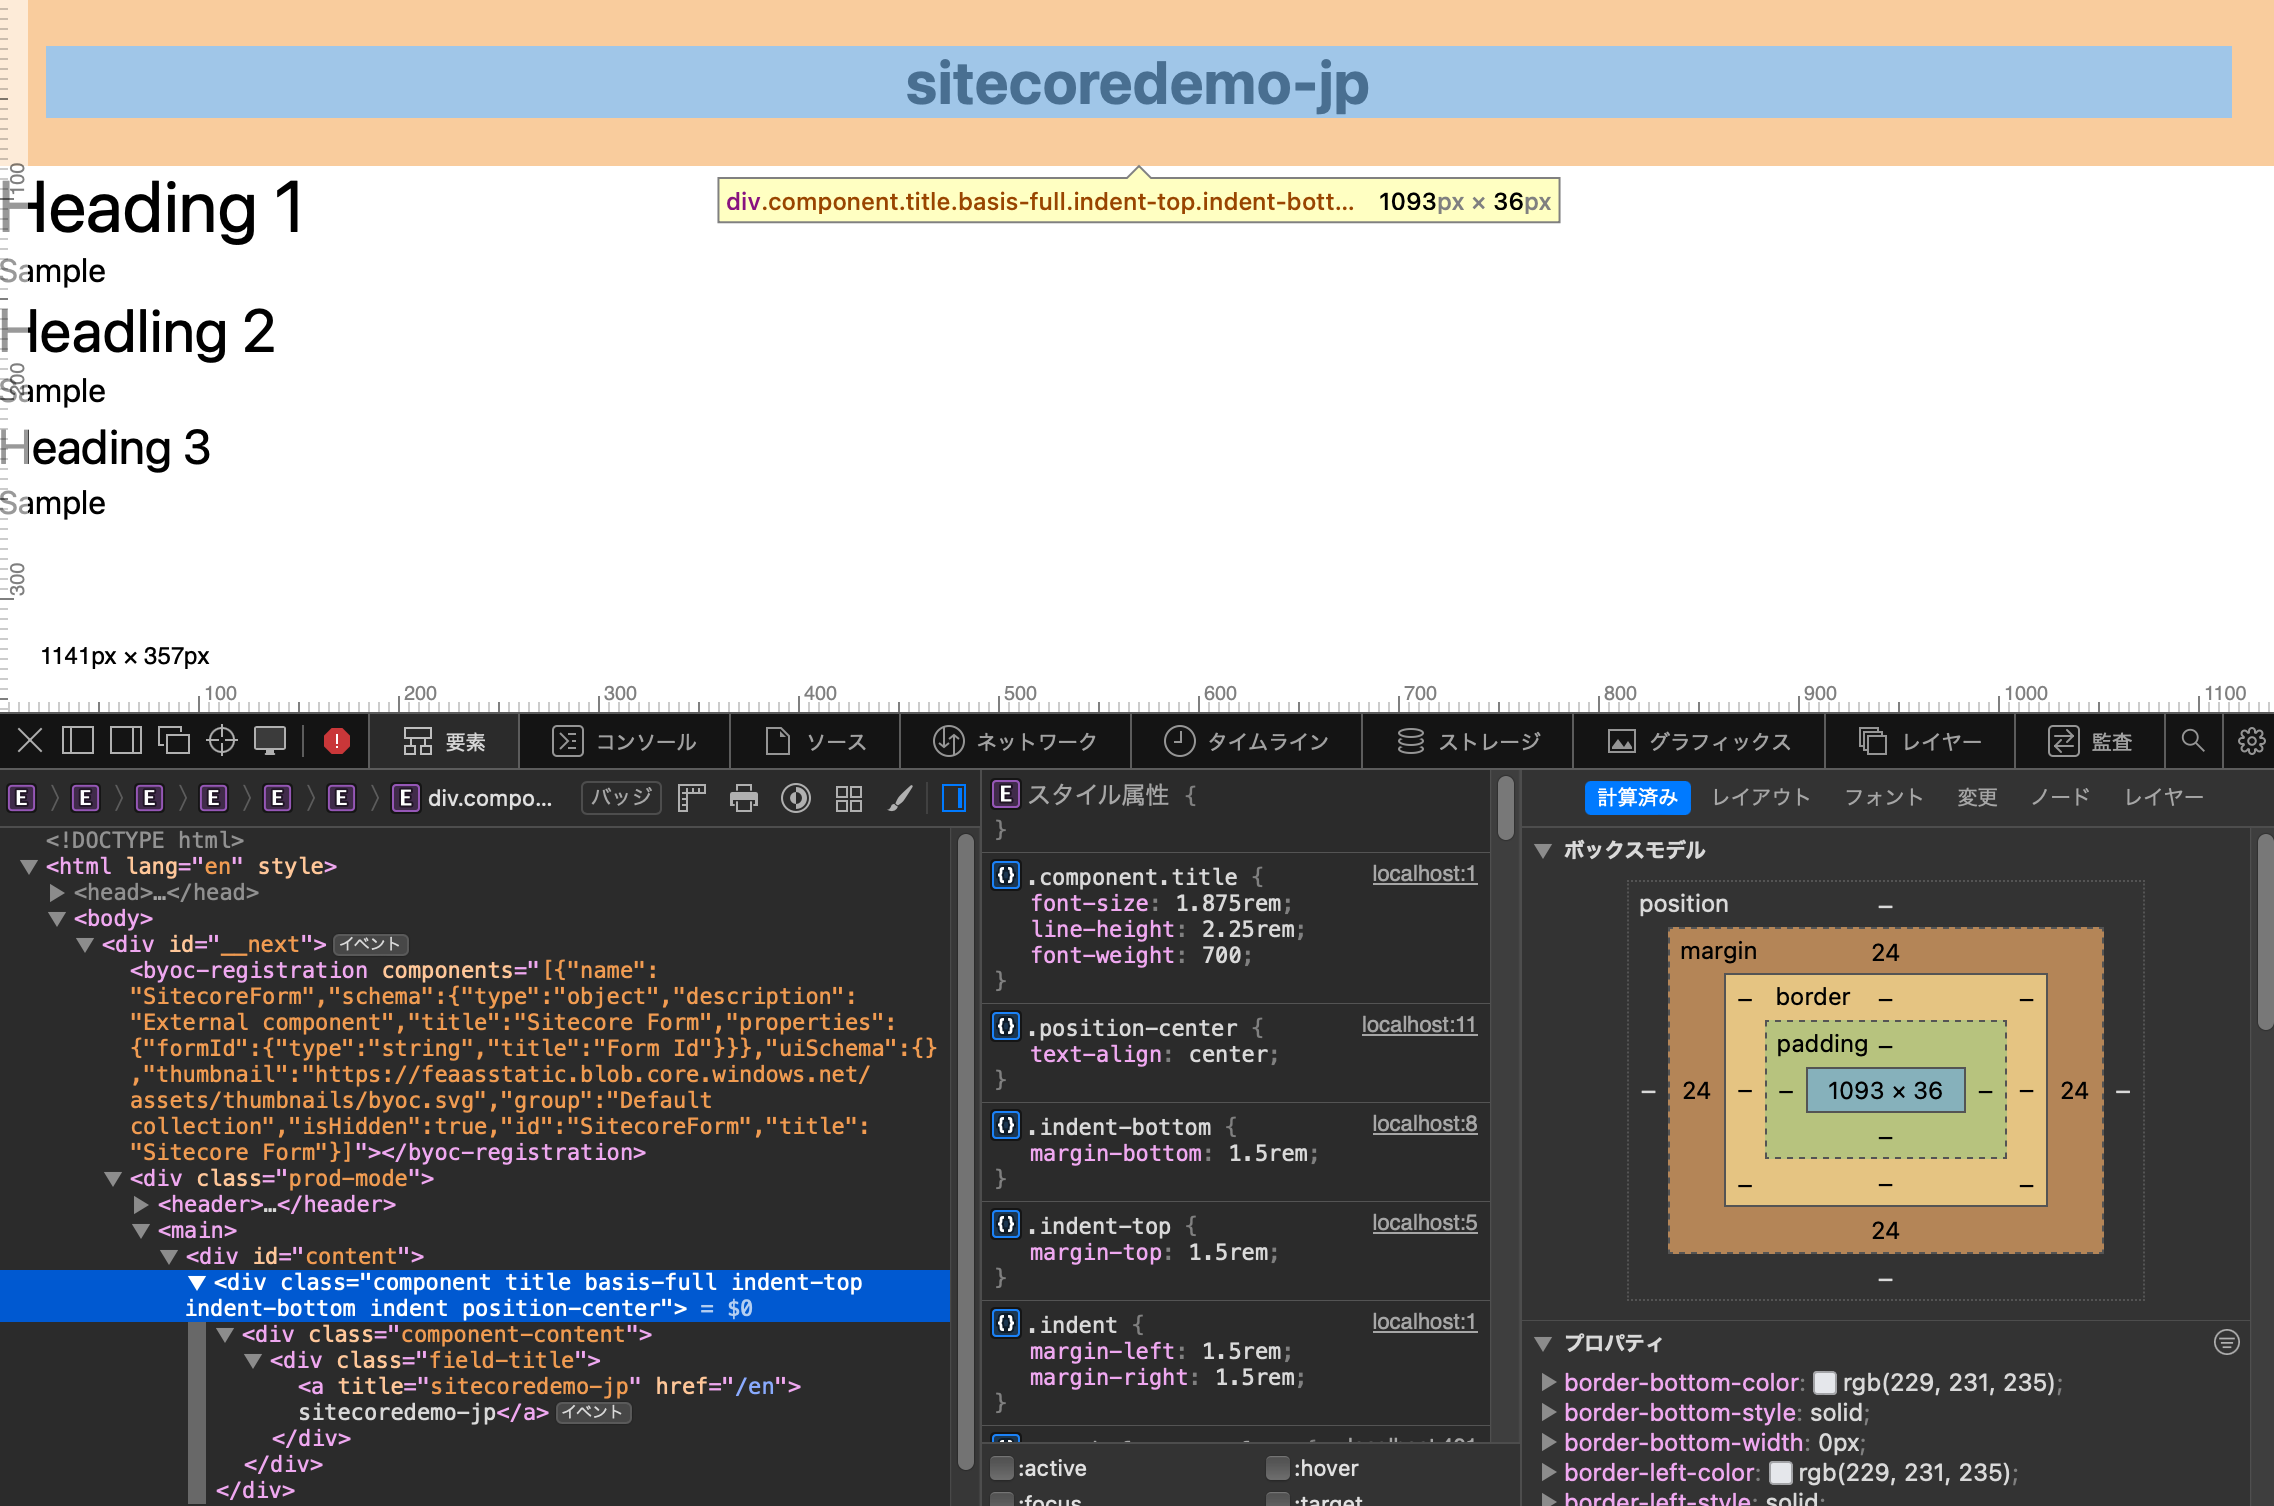This screenshot has height=1506, width=2274.
Task: Click the first E breadcrumb icon
Action: pyautogui.click(x=22, y=798)
